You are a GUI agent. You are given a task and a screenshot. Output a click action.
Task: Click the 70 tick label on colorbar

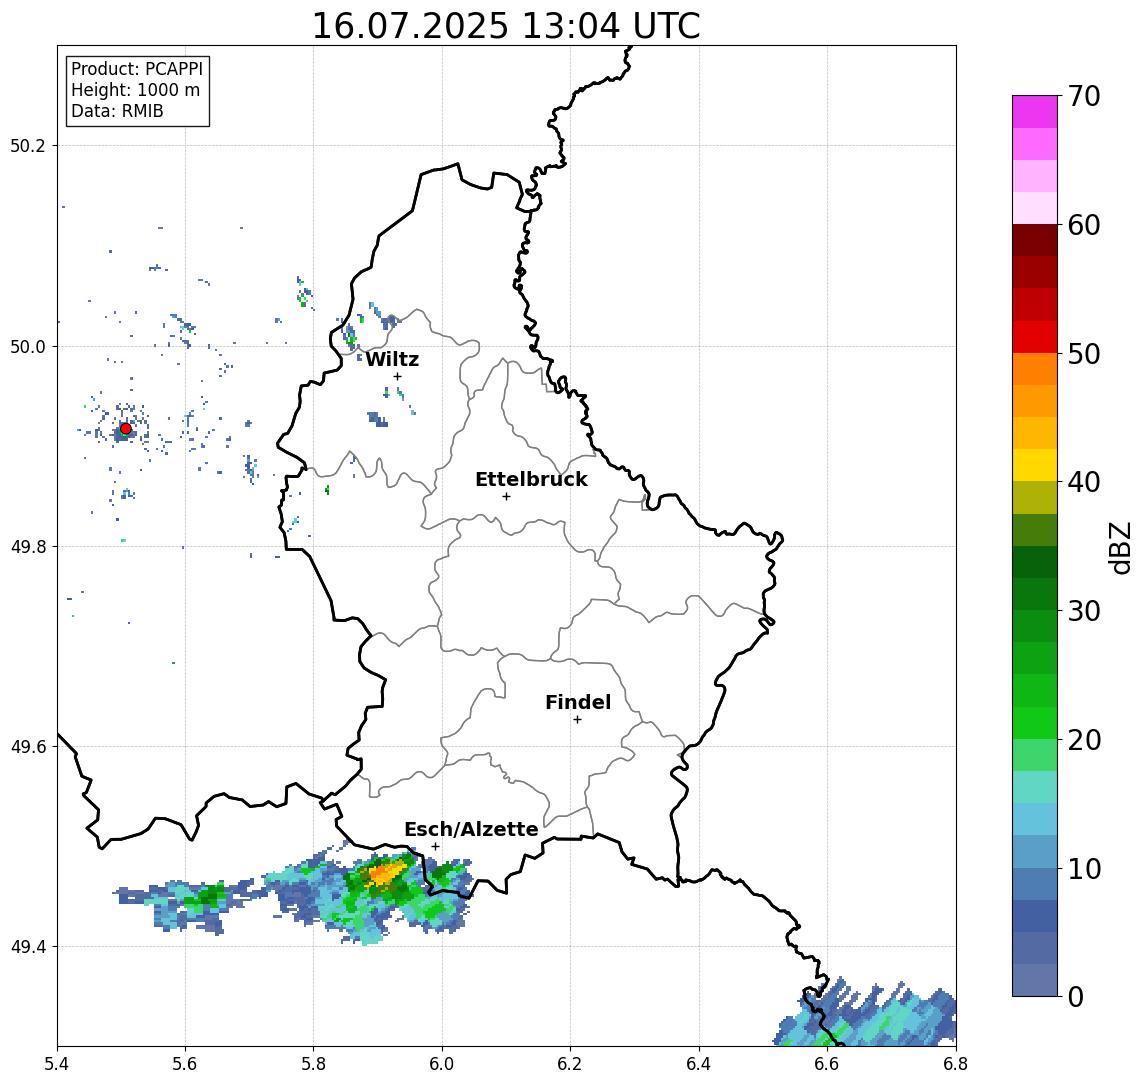[x=1083, y=96]
